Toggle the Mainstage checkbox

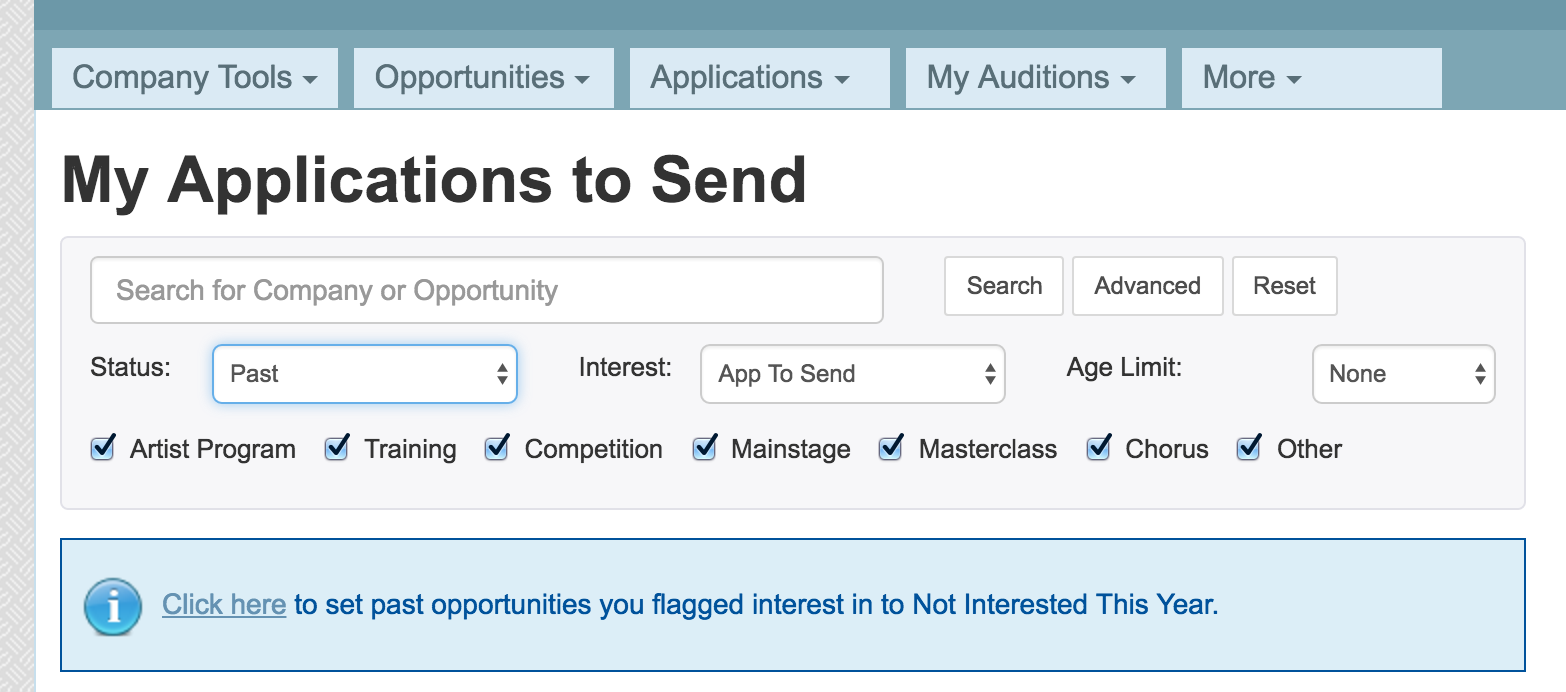[x=705, y=448]
